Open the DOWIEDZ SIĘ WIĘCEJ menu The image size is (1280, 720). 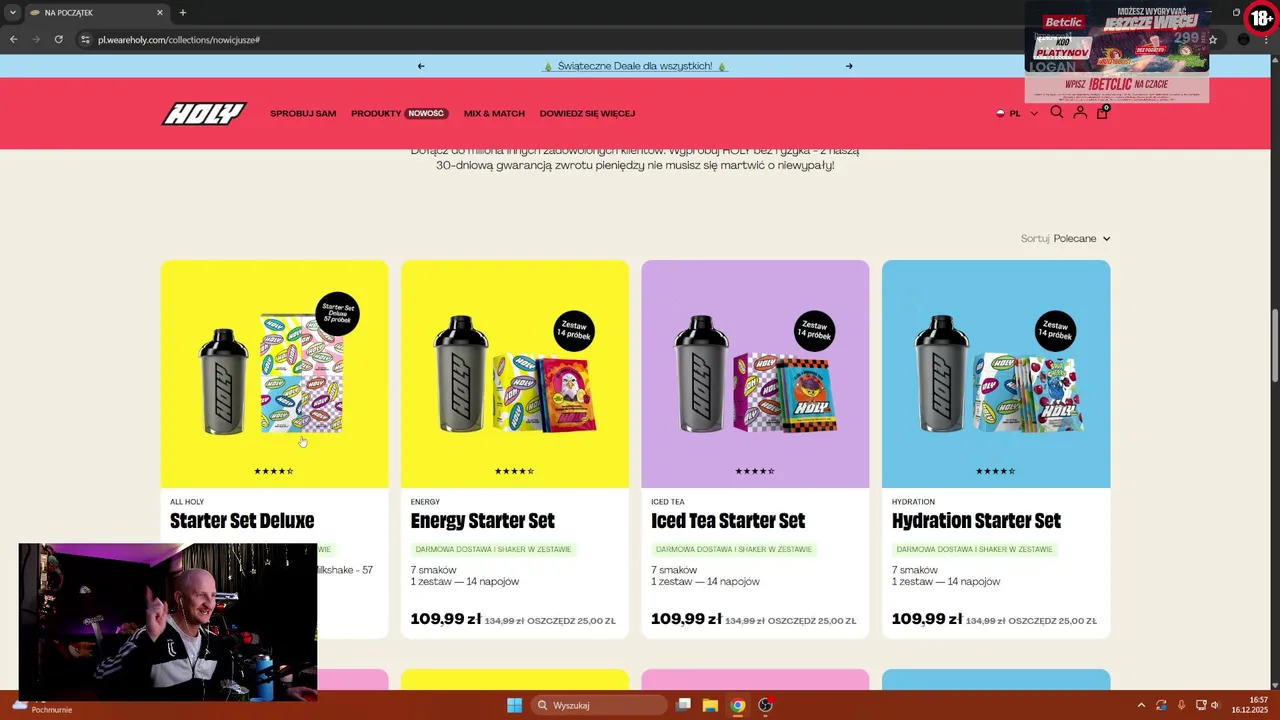click(x=587, y=113)
